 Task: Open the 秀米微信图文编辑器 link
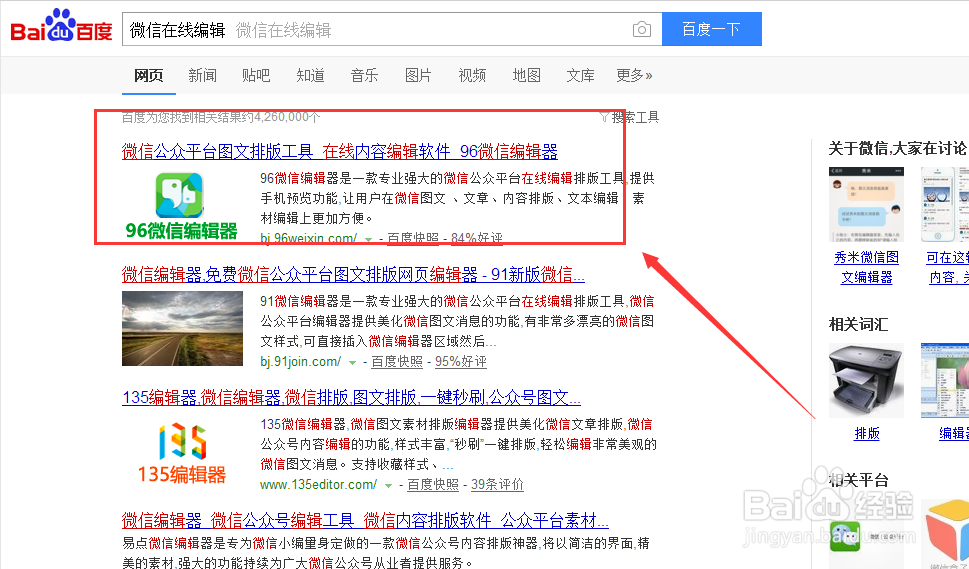point(866,267)
